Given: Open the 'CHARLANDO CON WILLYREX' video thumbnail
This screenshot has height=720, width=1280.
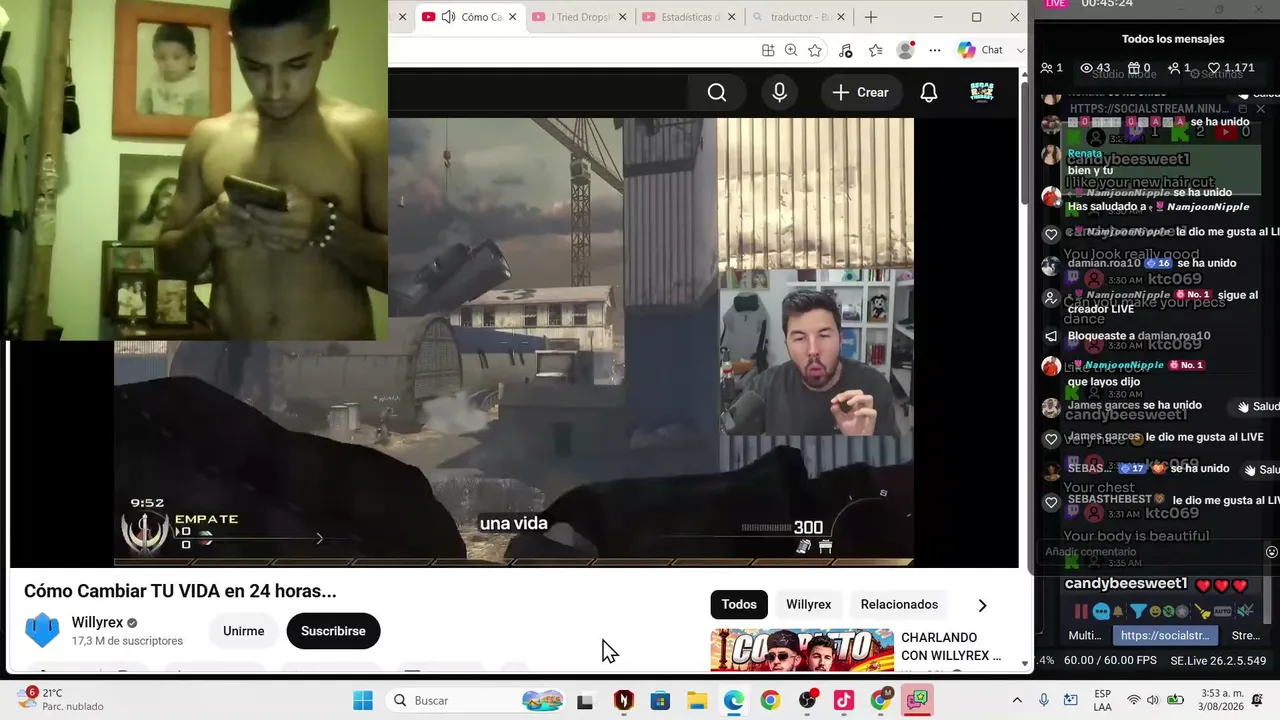Looking at the screenshot, I should [x=802, y=650].
